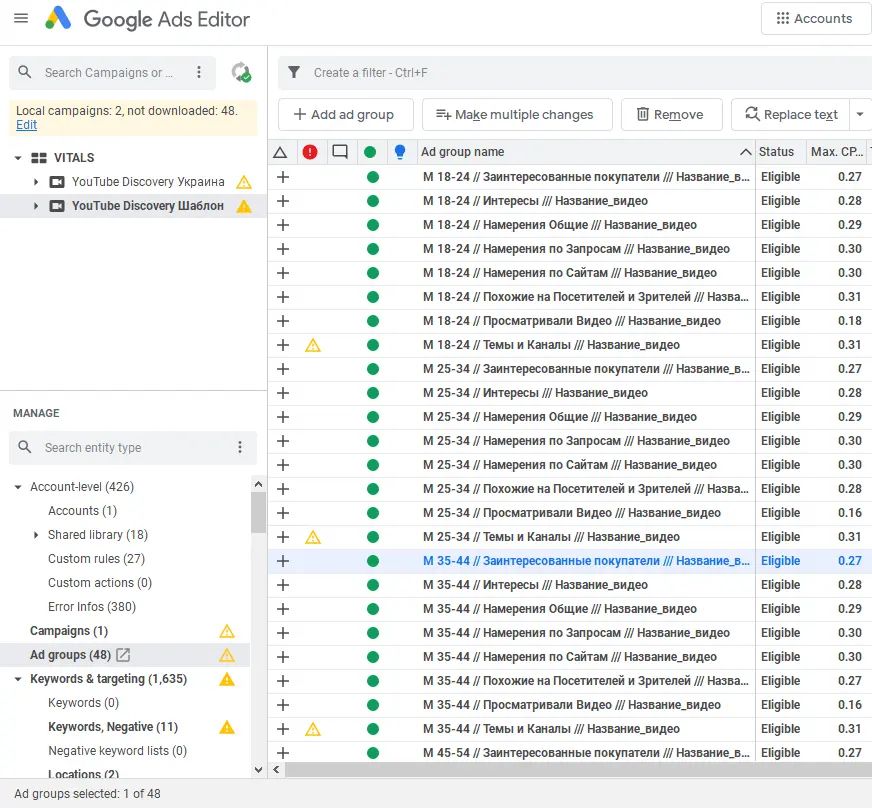Click Replace text button
The height and width of the screenshot is (808, 872).
791,115
